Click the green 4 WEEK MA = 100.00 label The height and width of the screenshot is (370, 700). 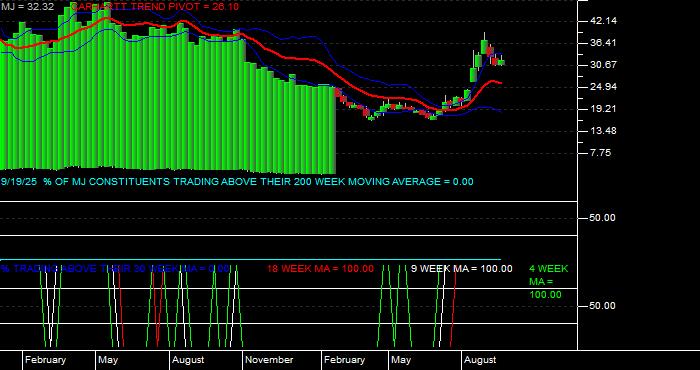[549, 282]
